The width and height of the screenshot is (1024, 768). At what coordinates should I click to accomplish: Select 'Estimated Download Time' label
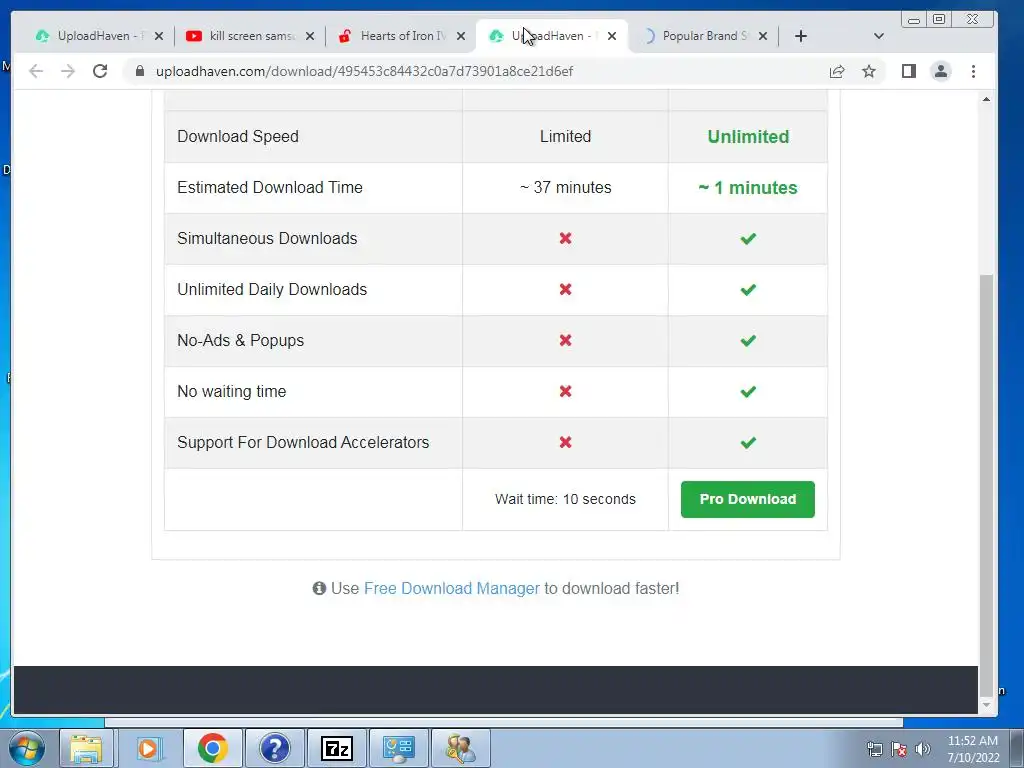pyautogui.click(x=270, y=187)
